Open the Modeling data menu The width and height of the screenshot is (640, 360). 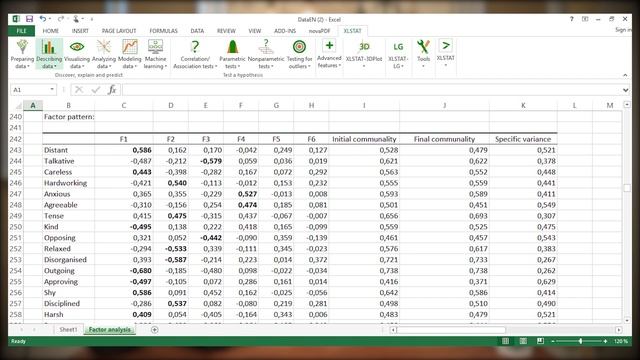click(x=129, y=54)
